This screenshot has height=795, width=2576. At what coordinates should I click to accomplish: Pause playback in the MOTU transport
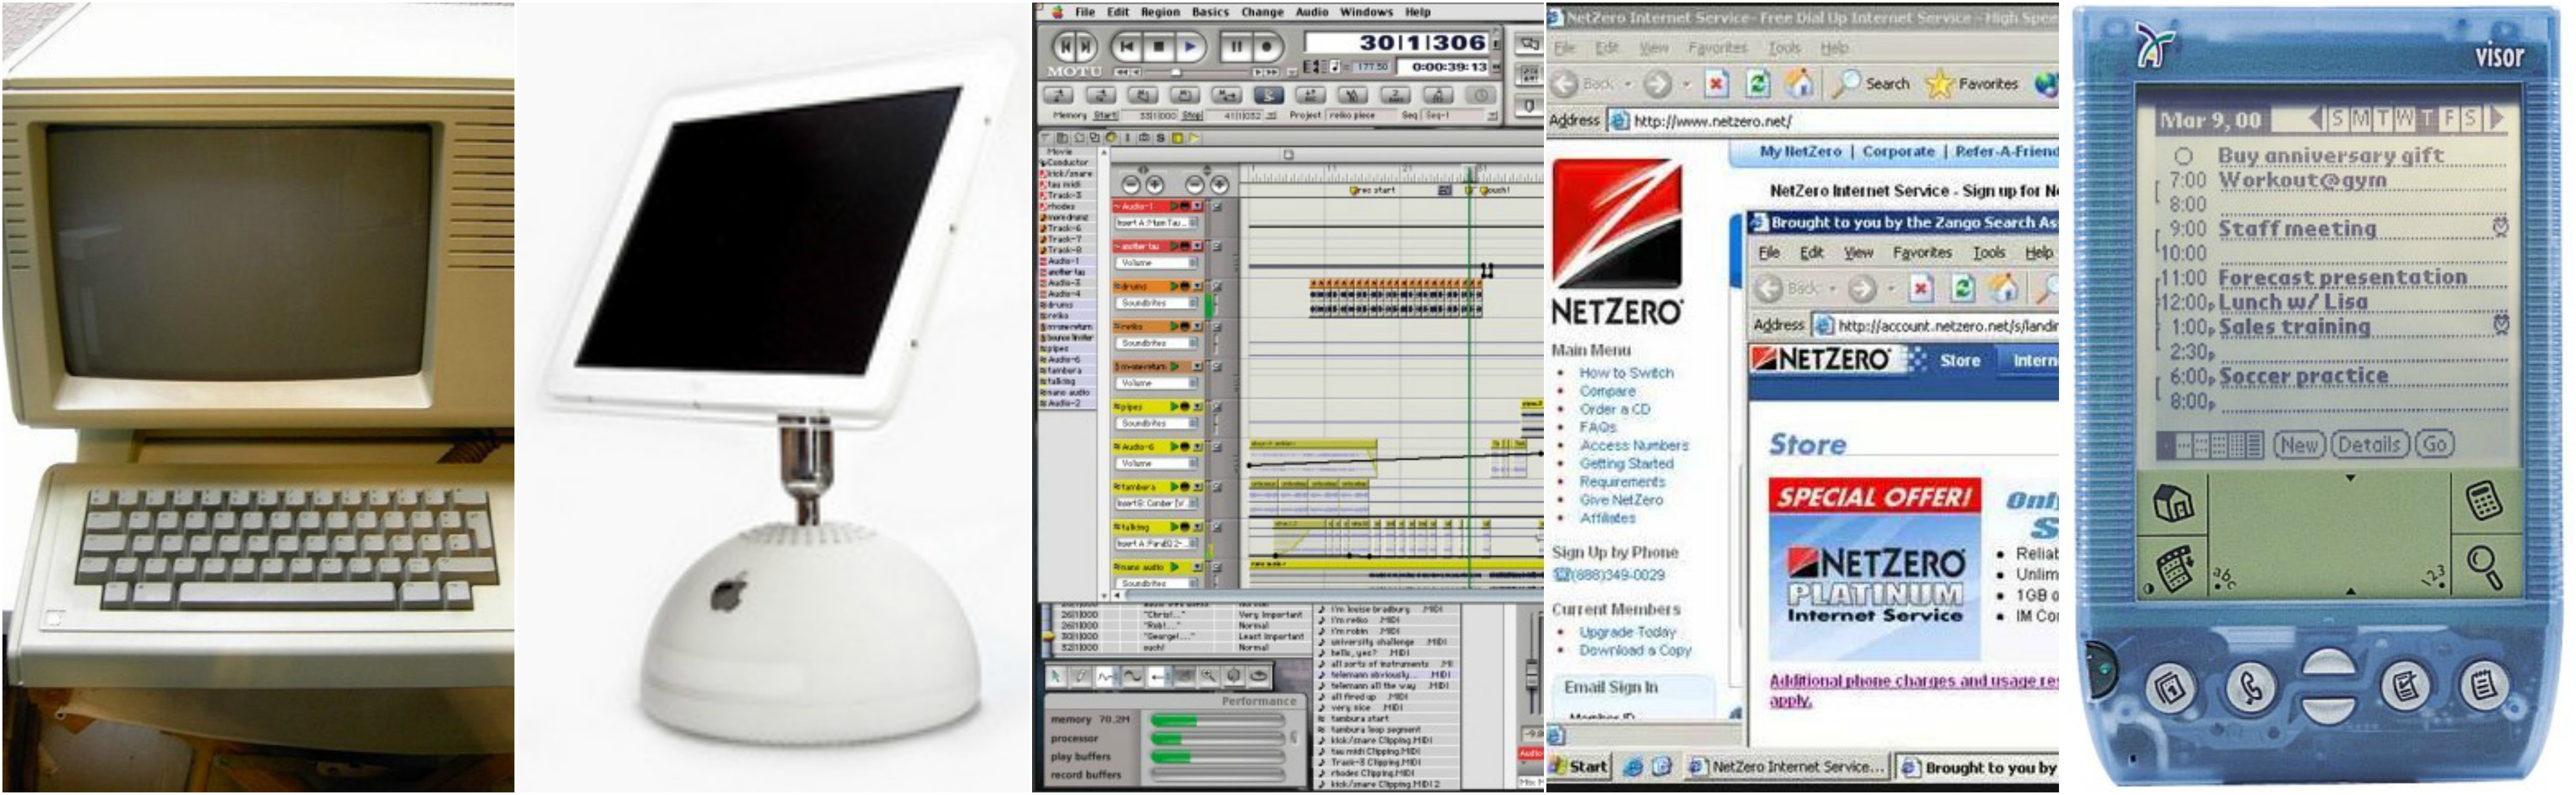[1237, 47]
